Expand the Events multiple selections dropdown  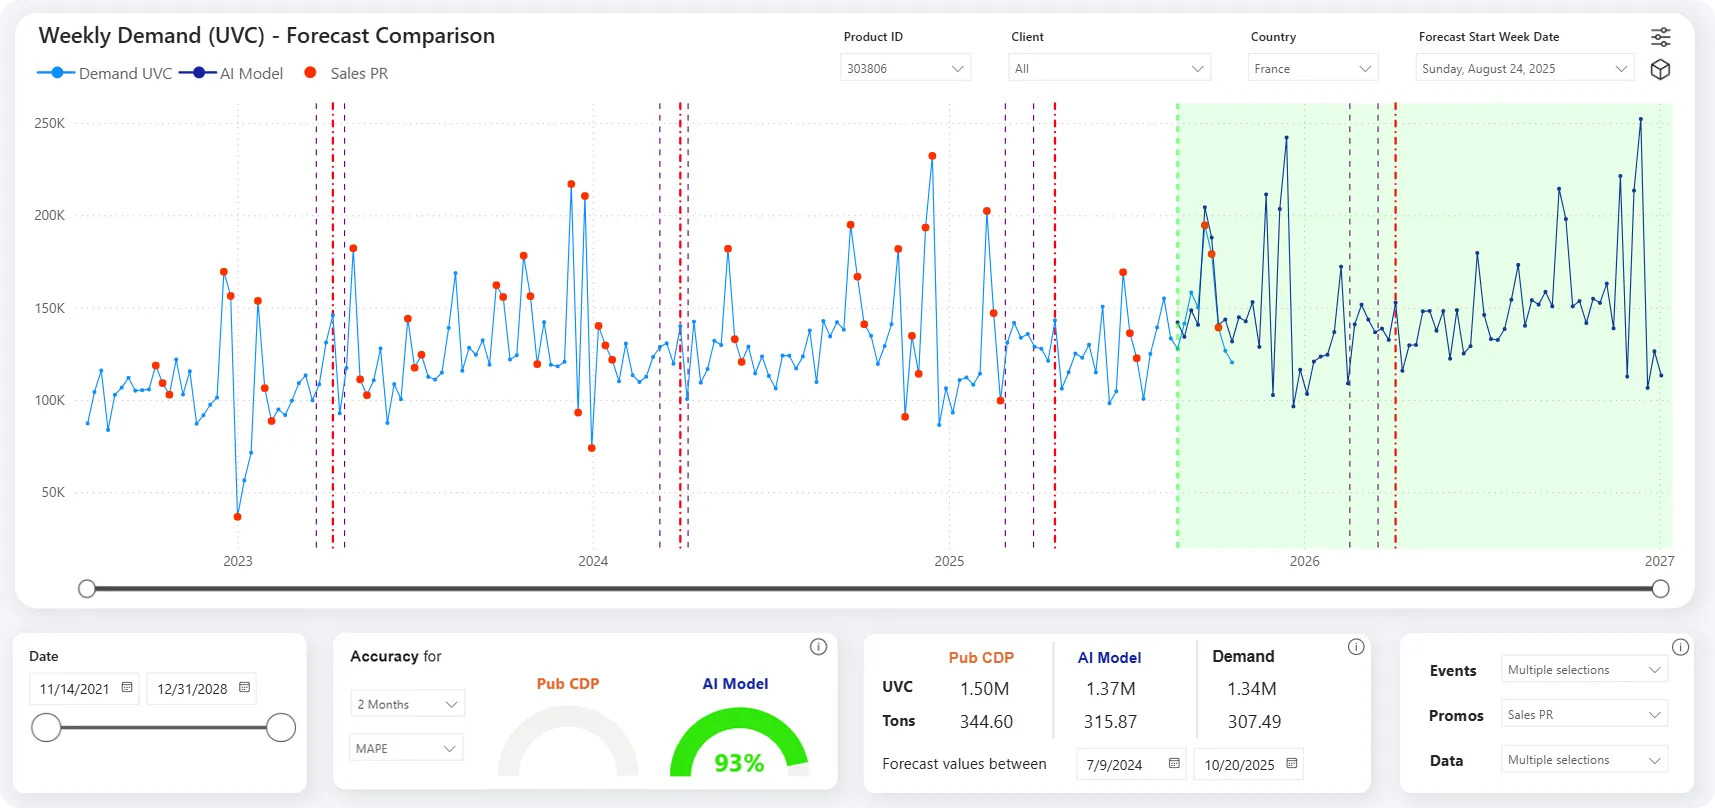coord(1584,670)
